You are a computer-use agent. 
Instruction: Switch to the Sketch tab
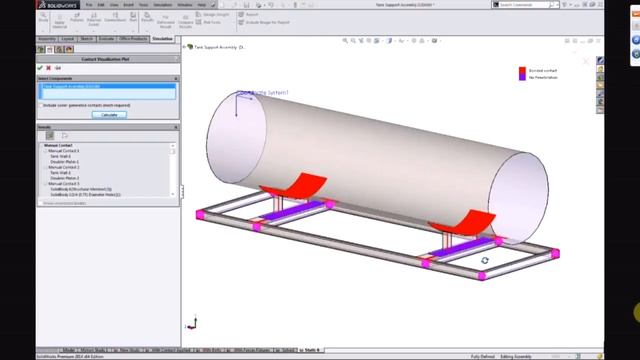click(87, 39)
